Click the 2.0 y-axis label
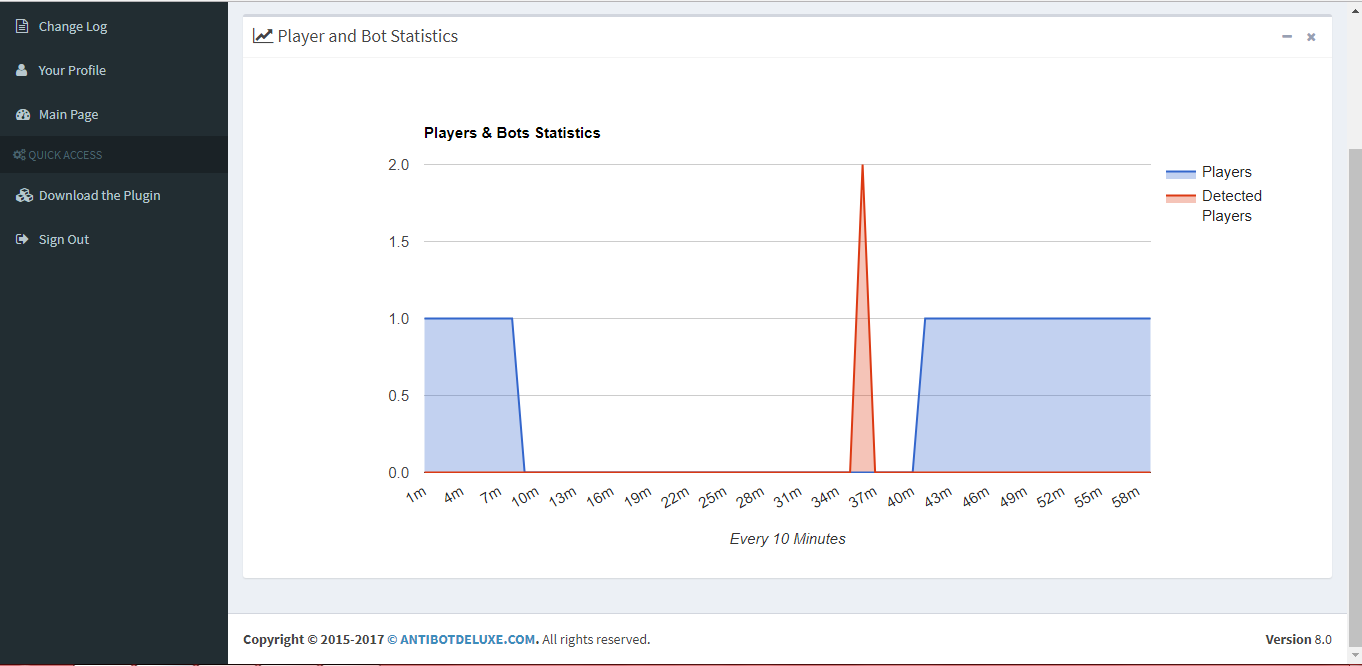Image resolution: width=1362 pixels, height=666 pixels. coord(399,165)
